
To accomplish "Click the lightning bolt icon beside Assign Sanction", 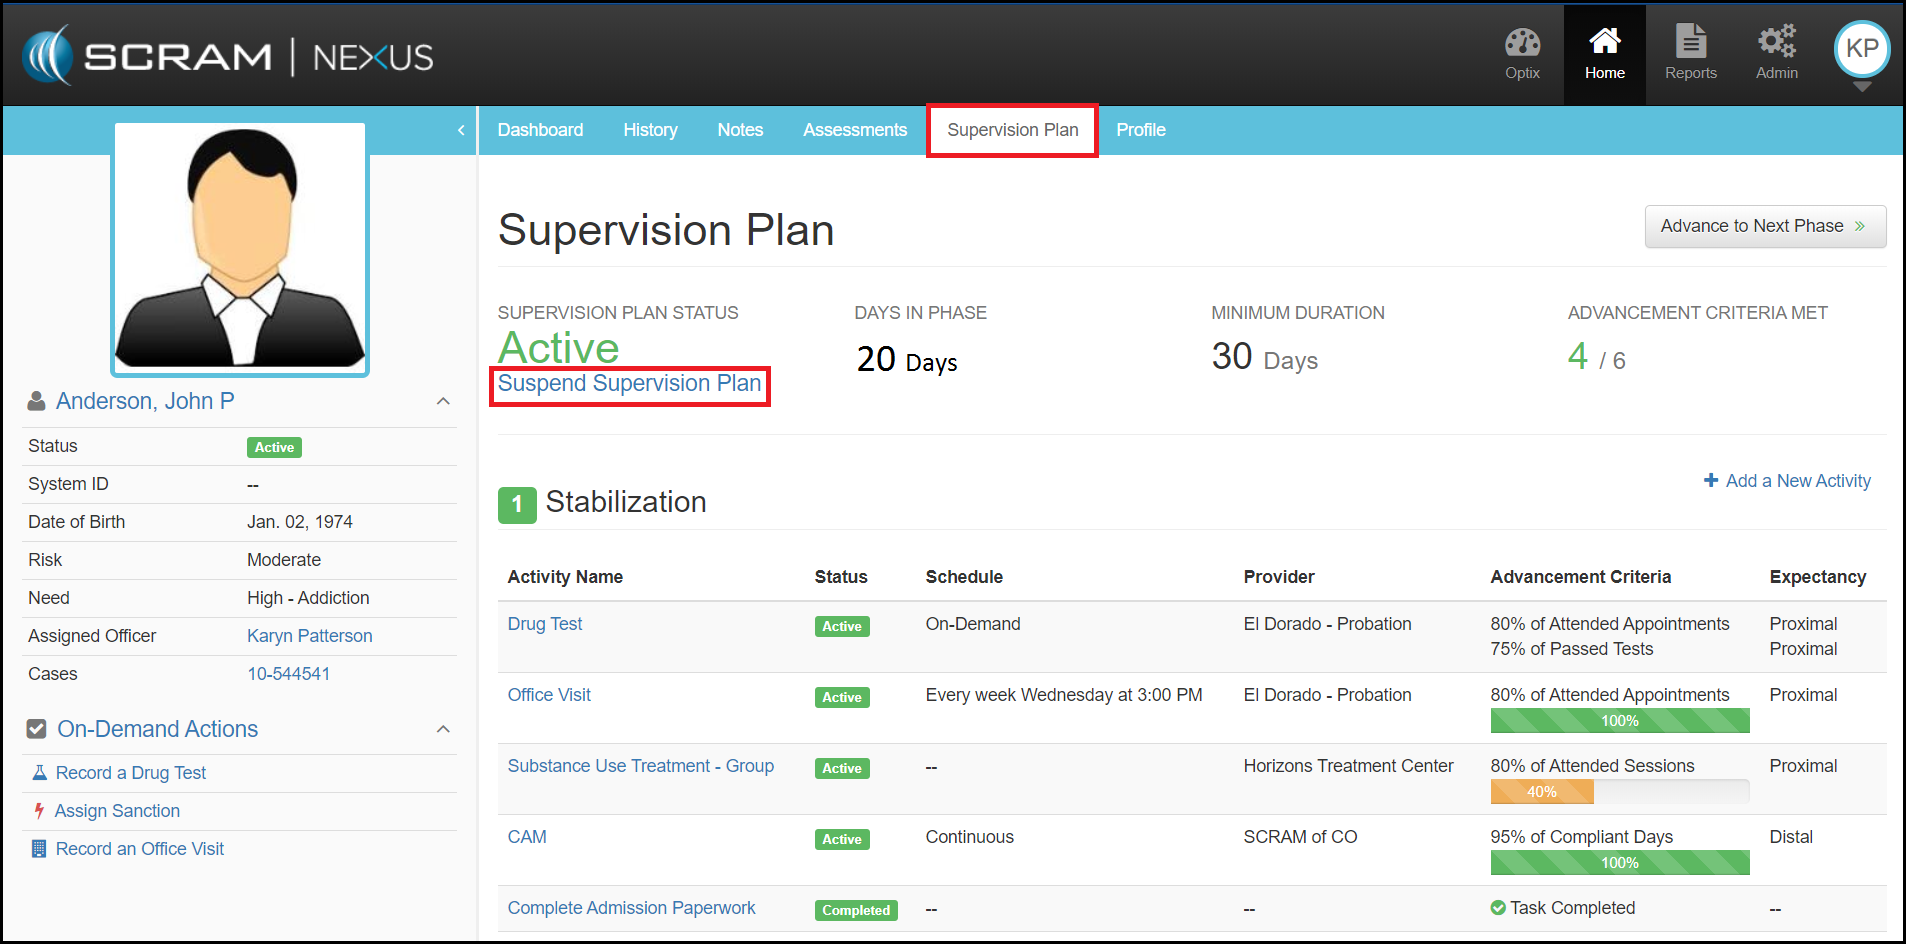I will click(39, 811).
